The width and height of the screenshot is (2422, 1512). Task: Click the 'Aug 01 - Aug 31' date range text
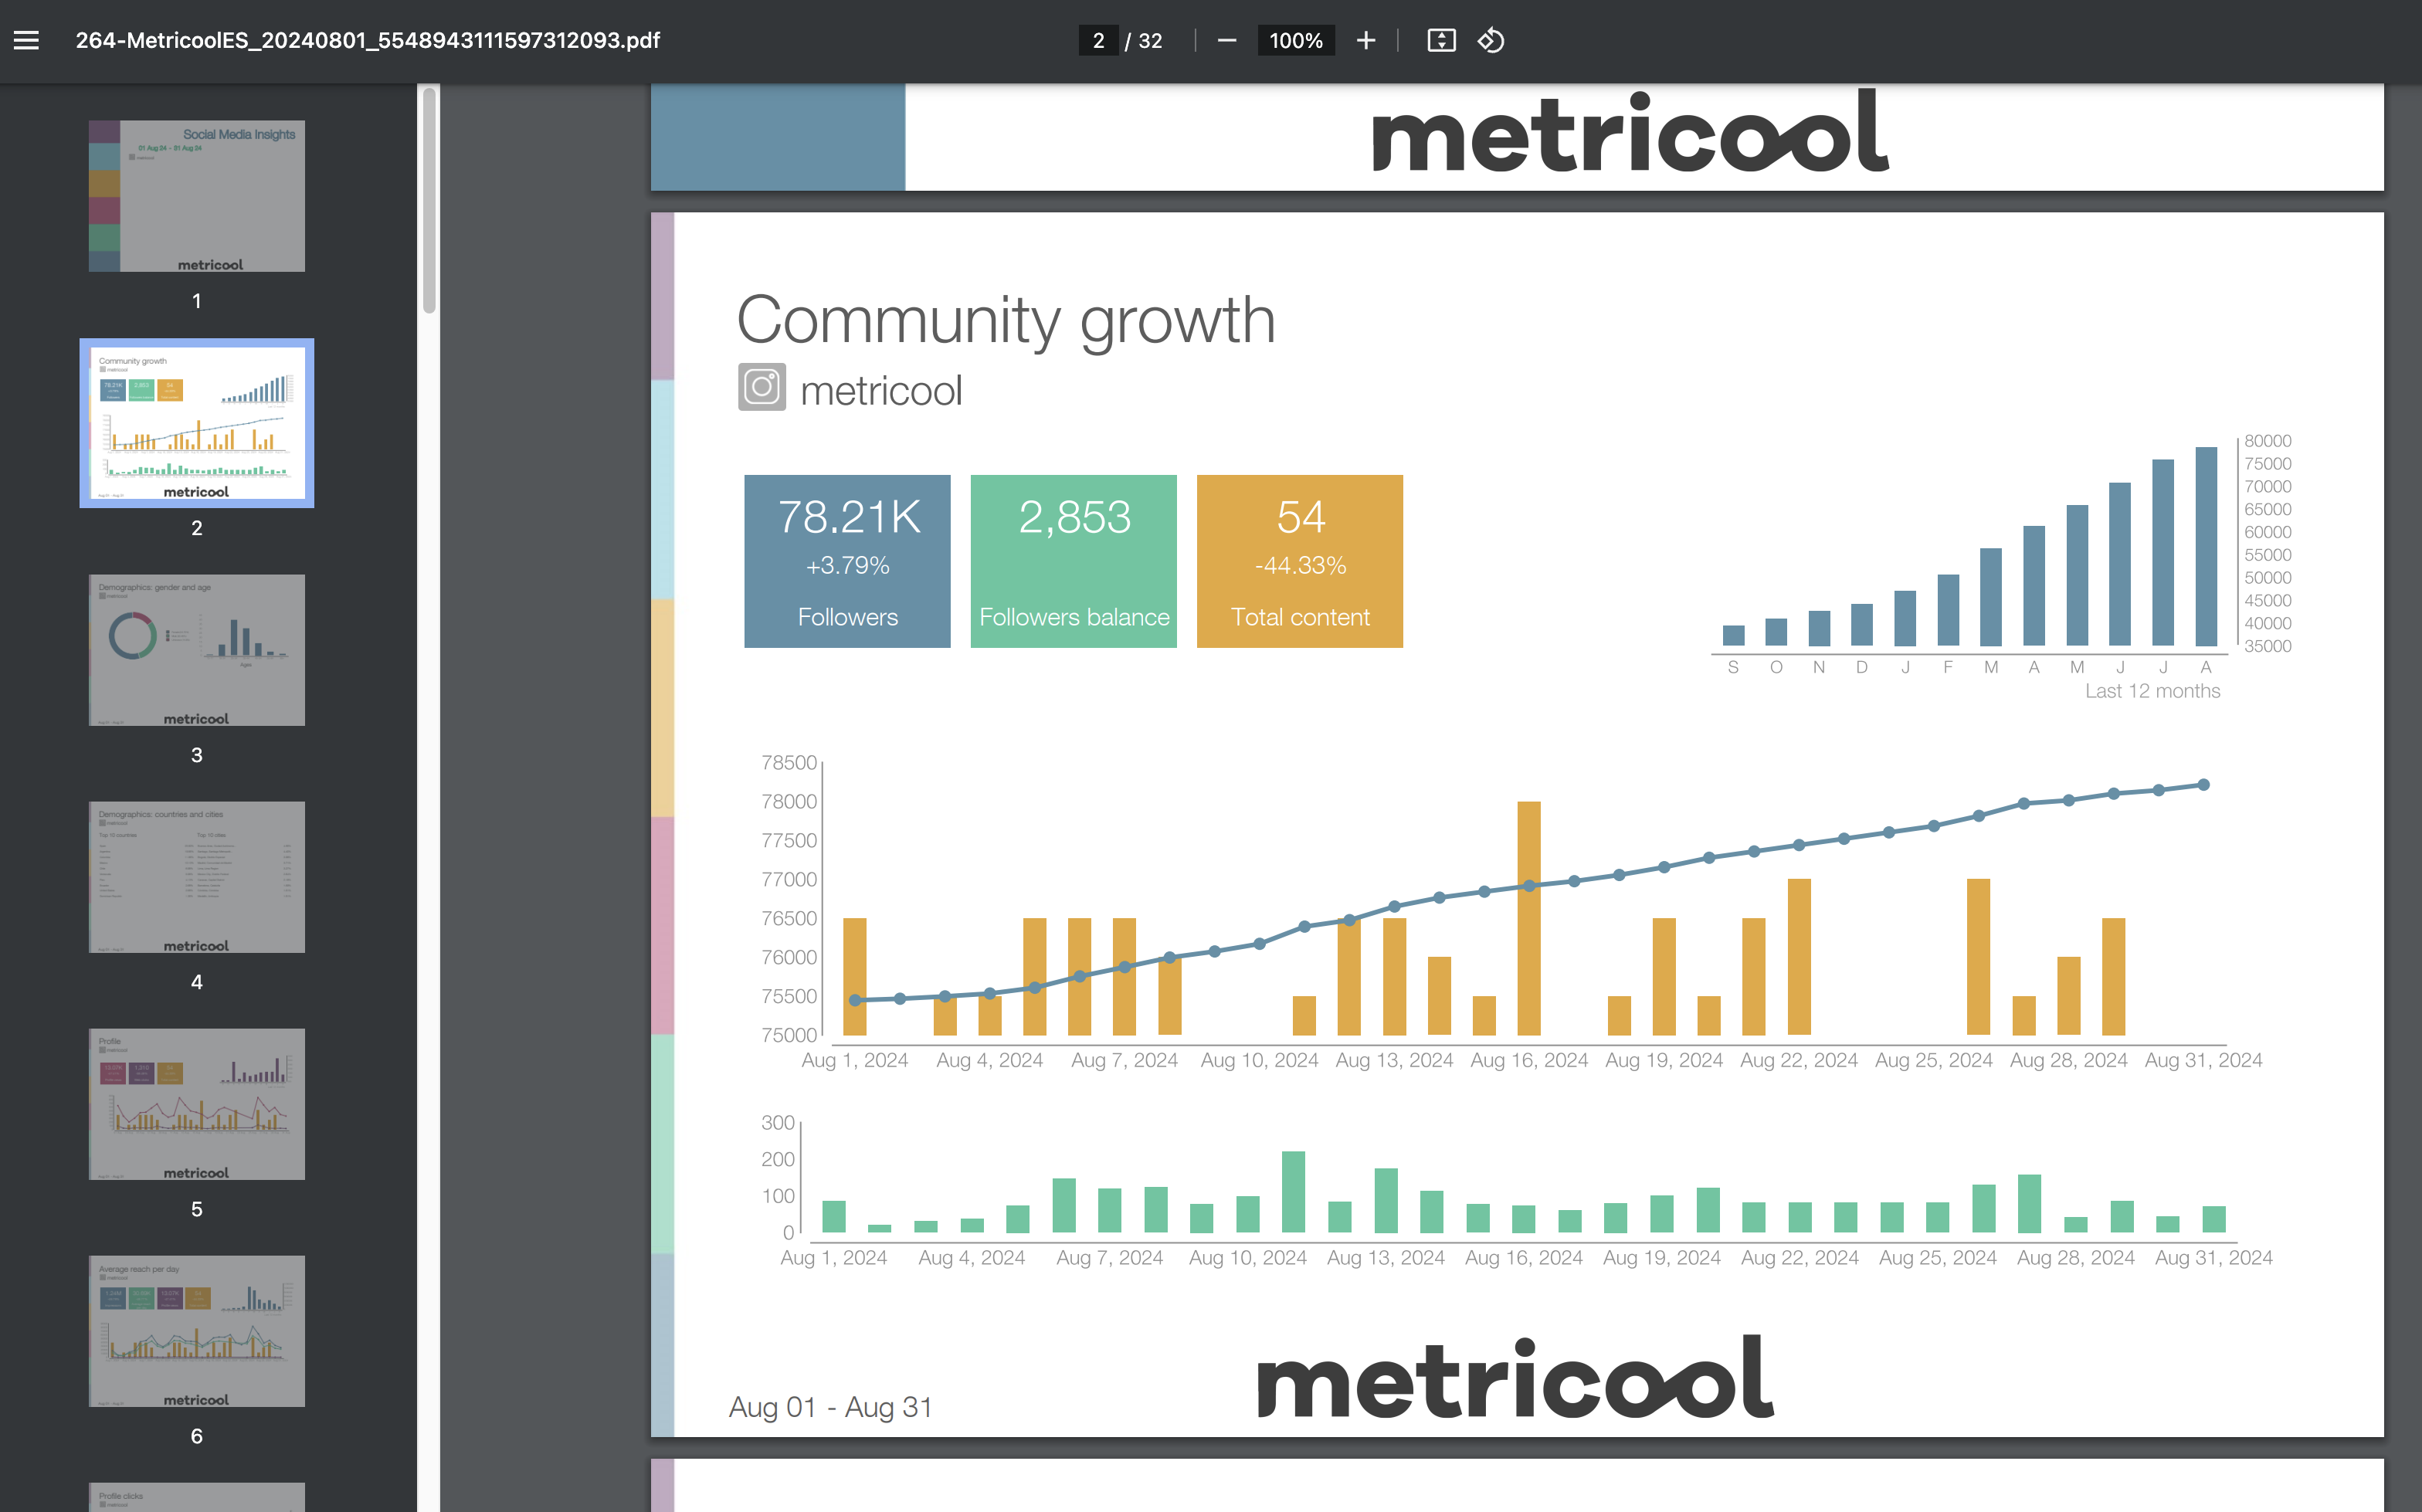tap(830, 1407)
